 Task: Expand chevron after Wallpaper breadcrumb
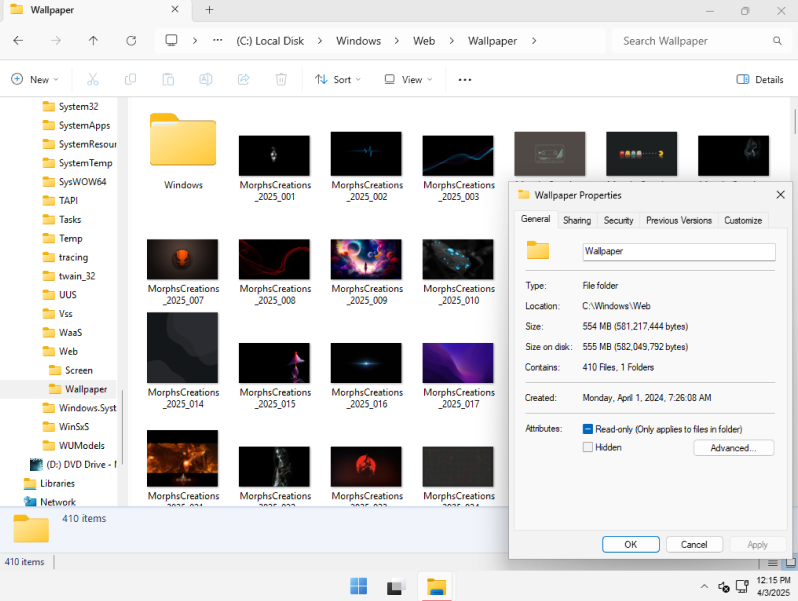pos(534,41)
